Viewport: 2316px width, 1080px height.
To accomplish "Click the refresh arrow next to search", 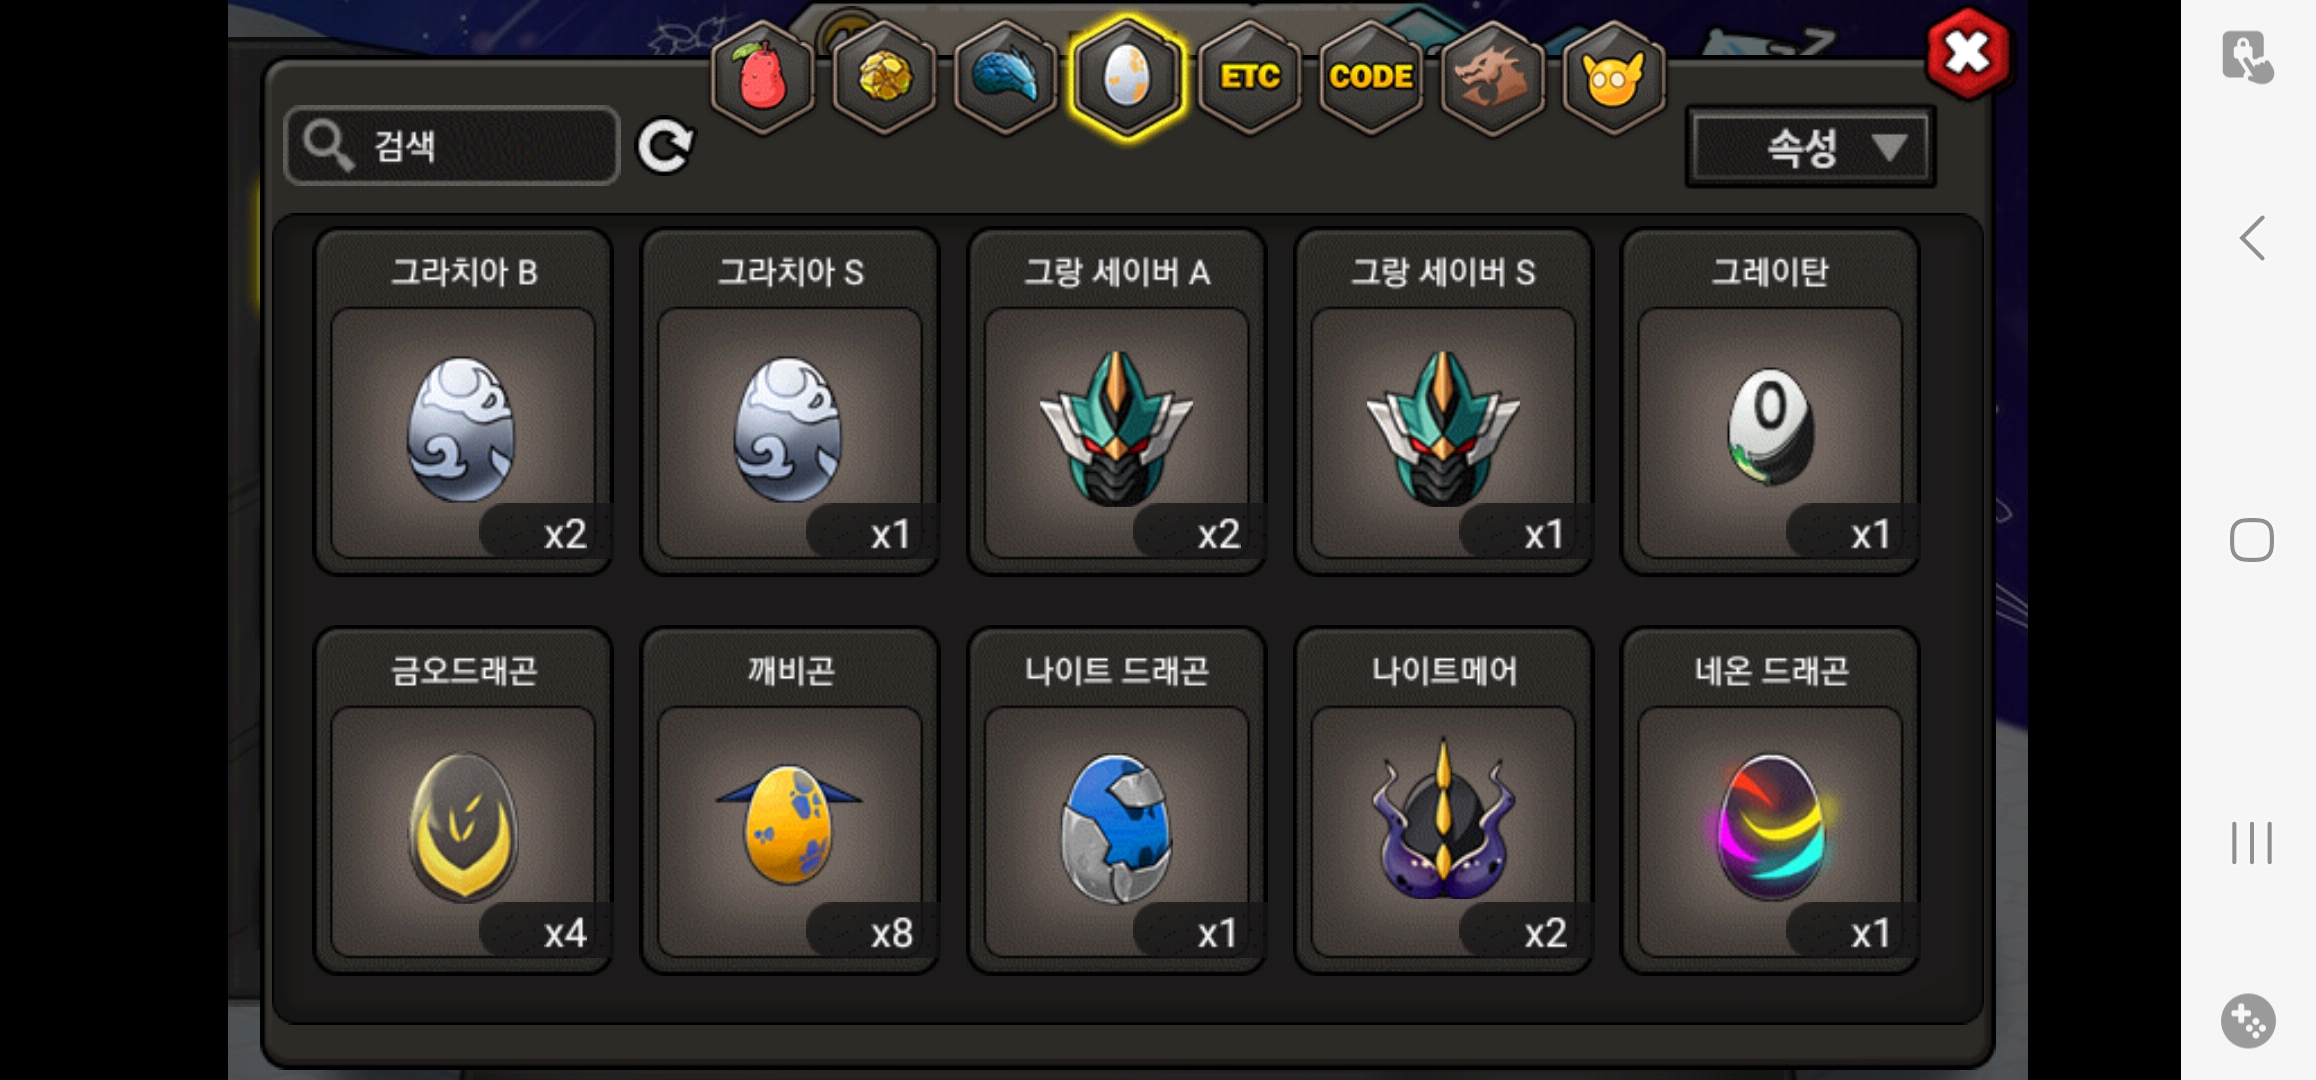I will 666,146.
